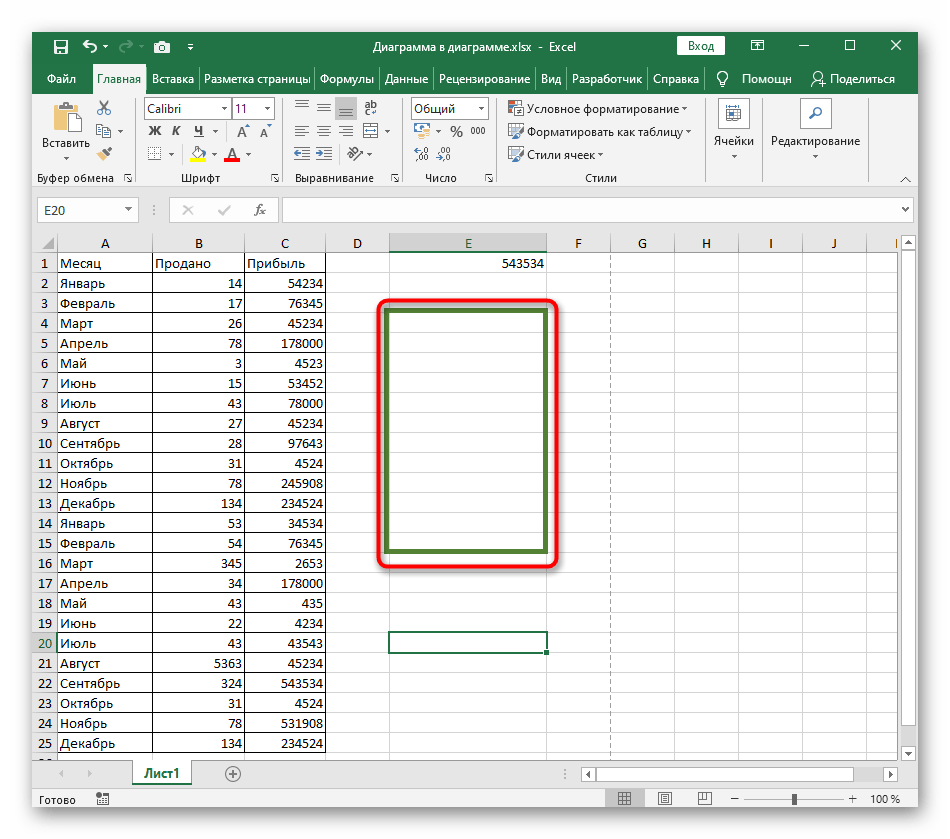Zoom out with the minus button
Image resolution: width=950 pixels, height=839 pixels.
(x=735, y=799)
